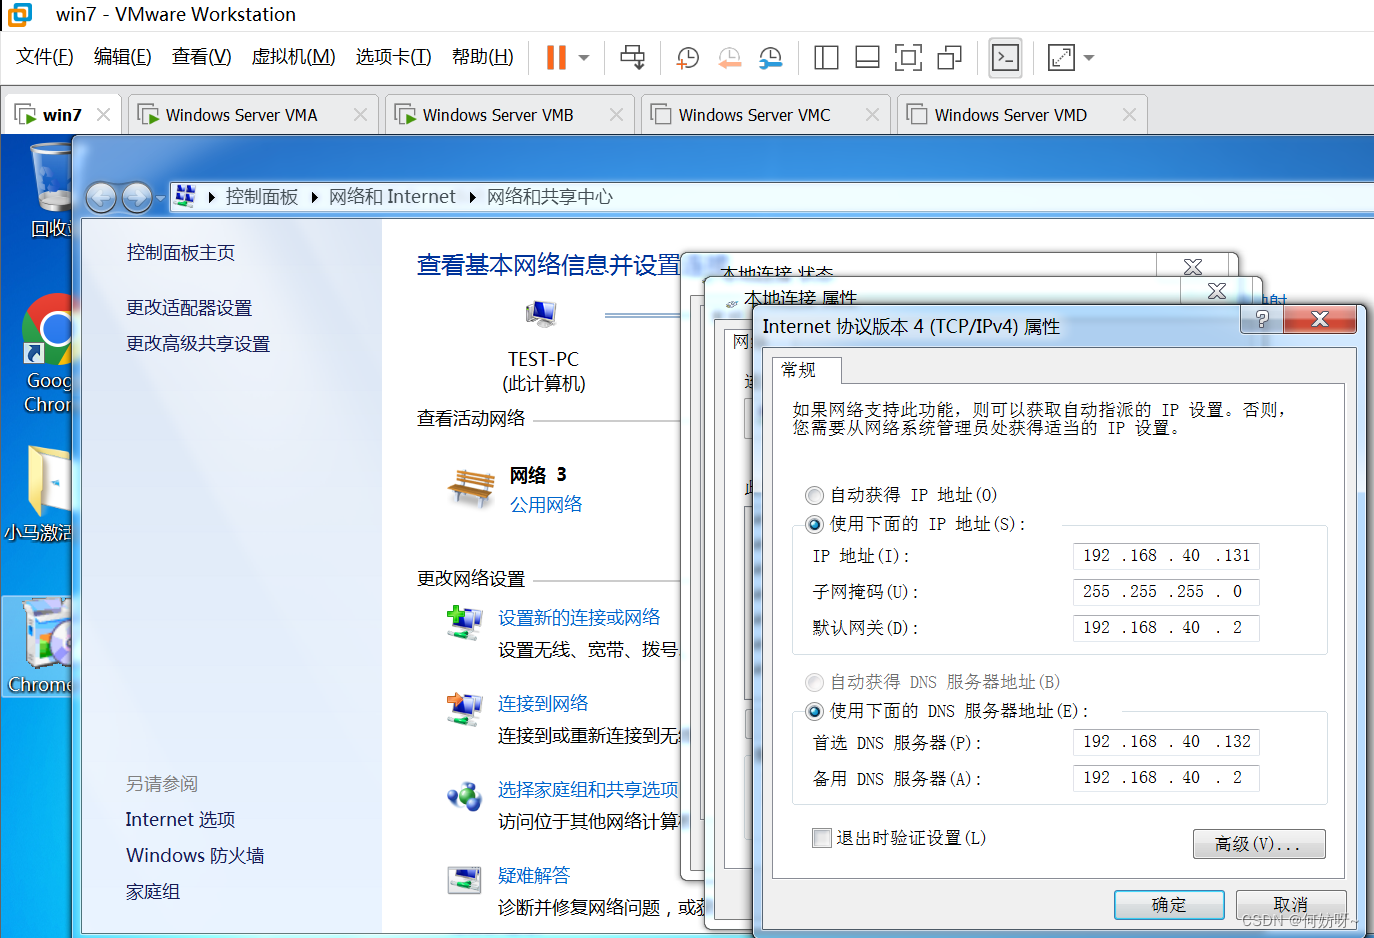1374x938 pixels.
Task: Switch to Unity mode icon
Action: pos(949,58)
